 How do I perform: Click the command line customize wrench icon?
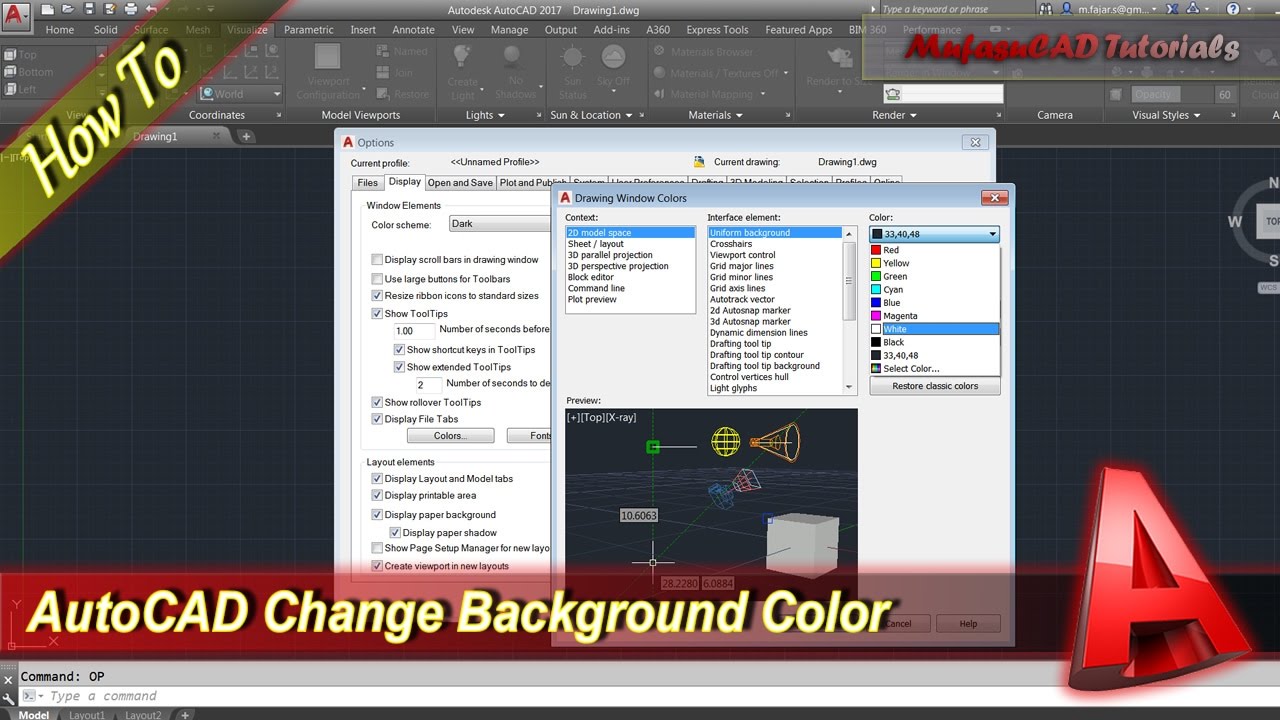pos(9,697)
